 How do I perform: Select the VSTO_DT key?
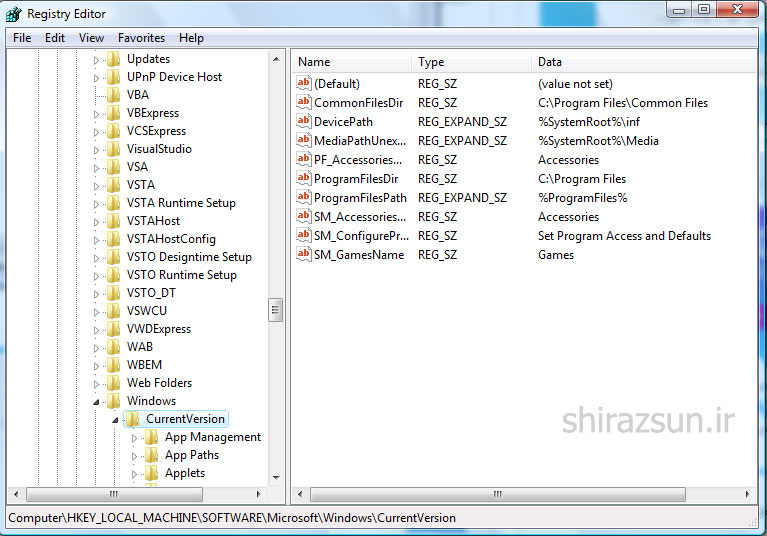pos(151,293)
